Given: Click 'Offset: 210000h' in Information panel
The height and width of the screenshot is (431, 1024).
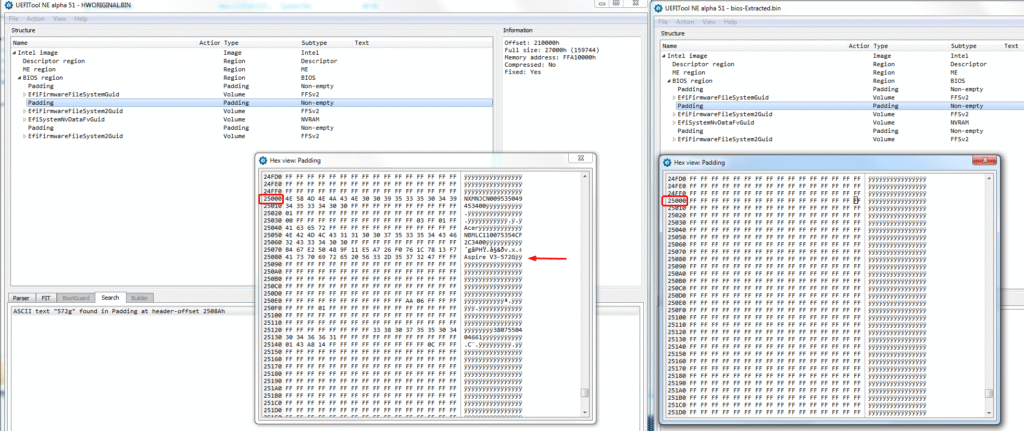Looking at the screenshot, I should (x=530, y=42).
